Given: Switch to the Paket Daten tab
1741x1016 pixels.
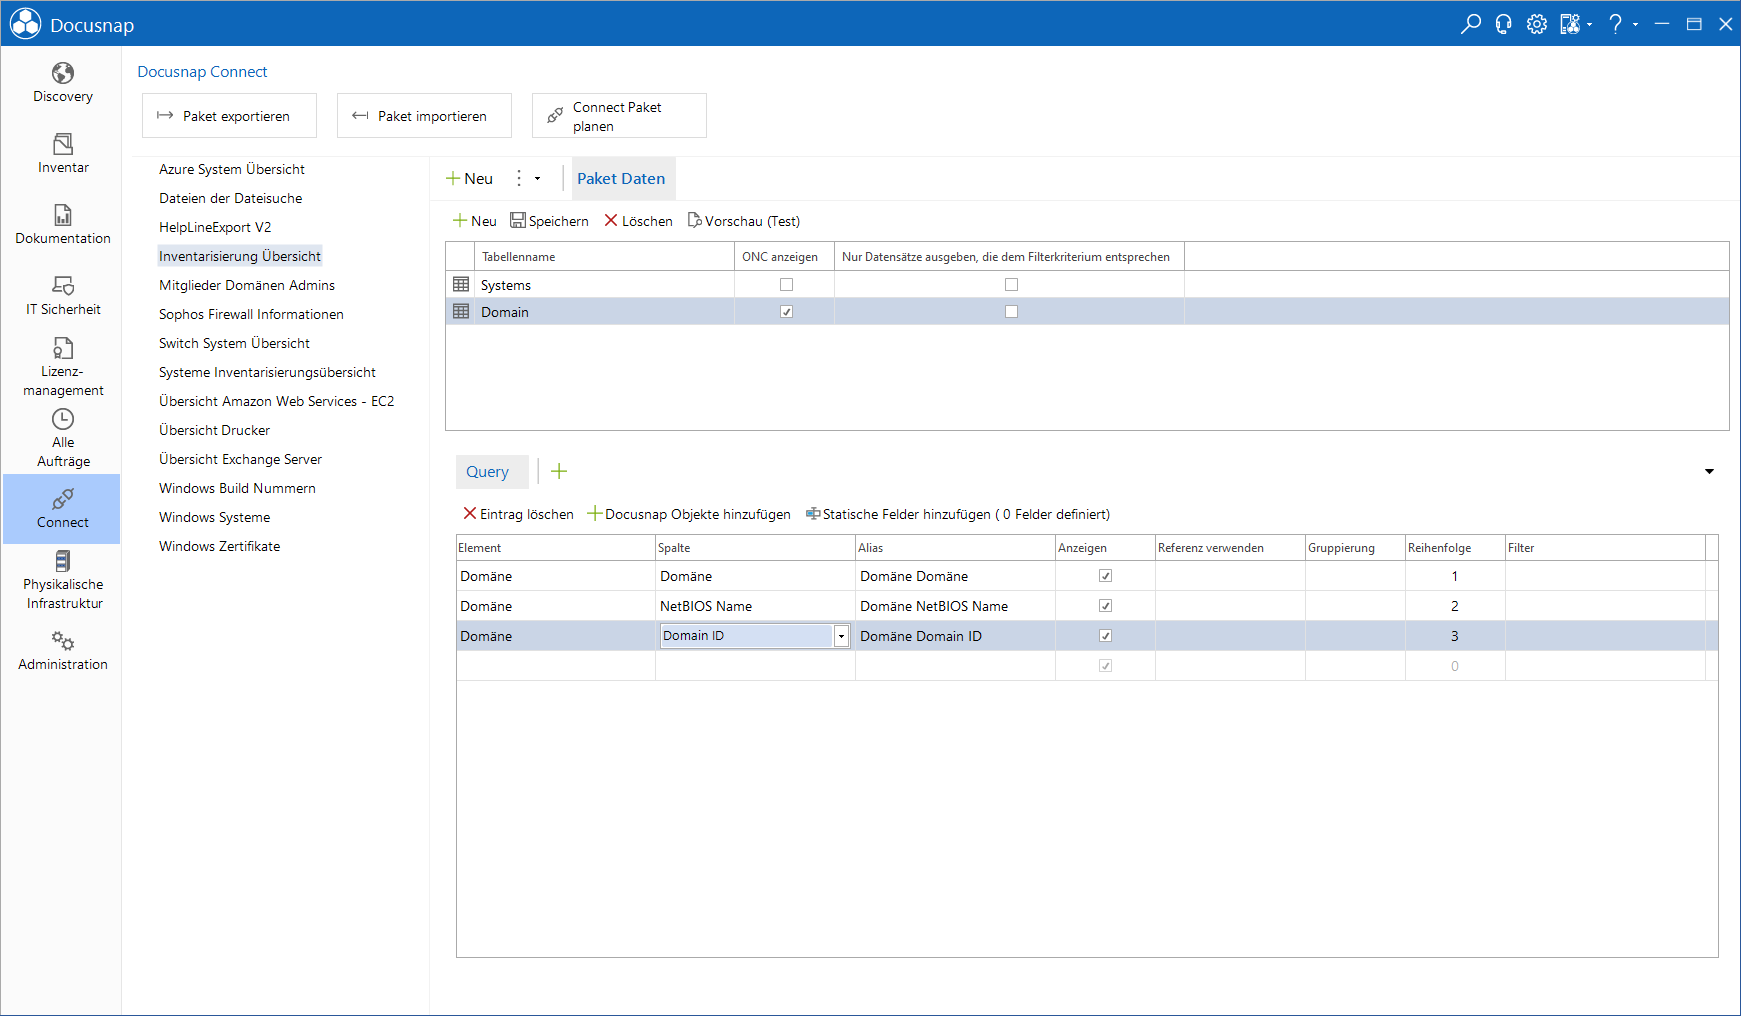Looking at the screenshot, I should click(621, 179).
